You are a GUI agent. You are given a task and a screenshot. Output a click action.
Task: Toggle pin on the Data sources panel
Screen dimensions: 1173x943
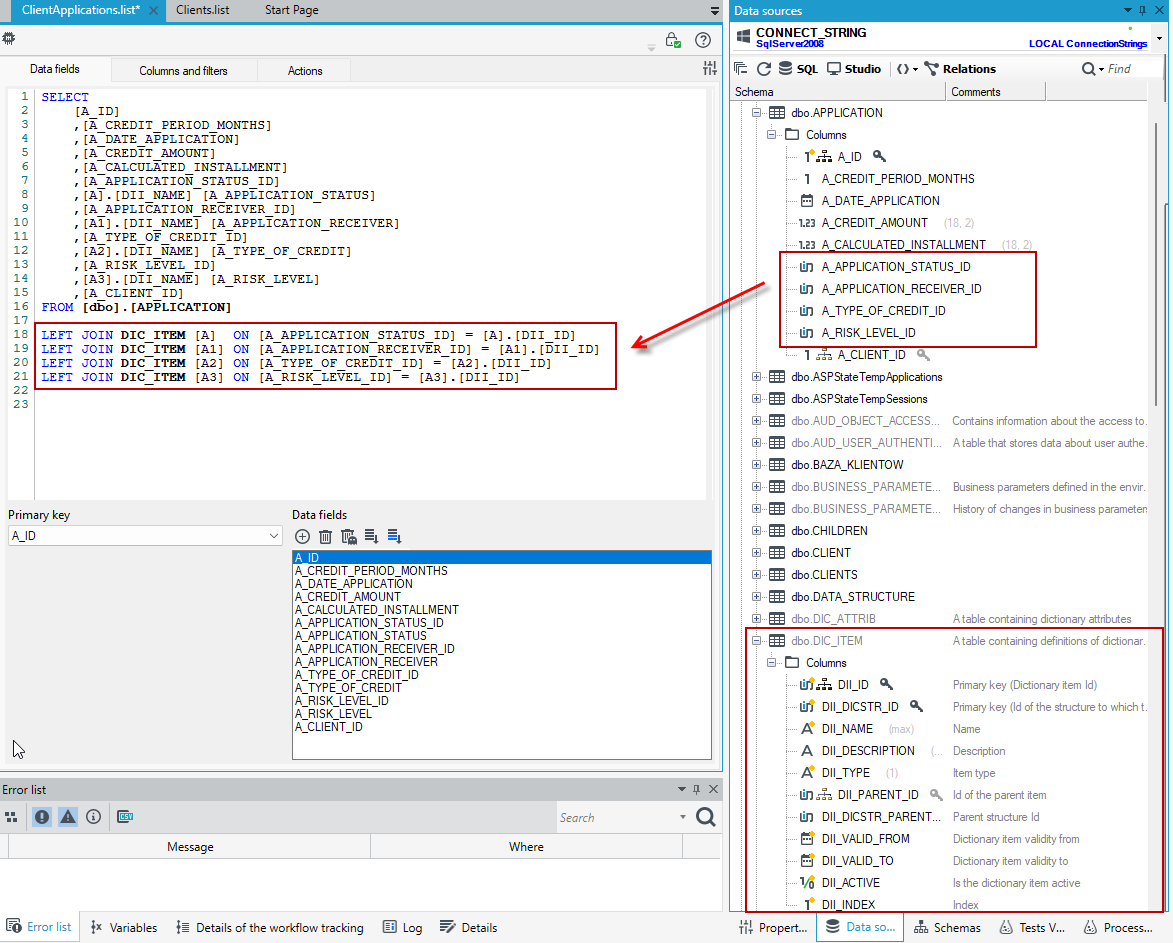pos(1142,10)
